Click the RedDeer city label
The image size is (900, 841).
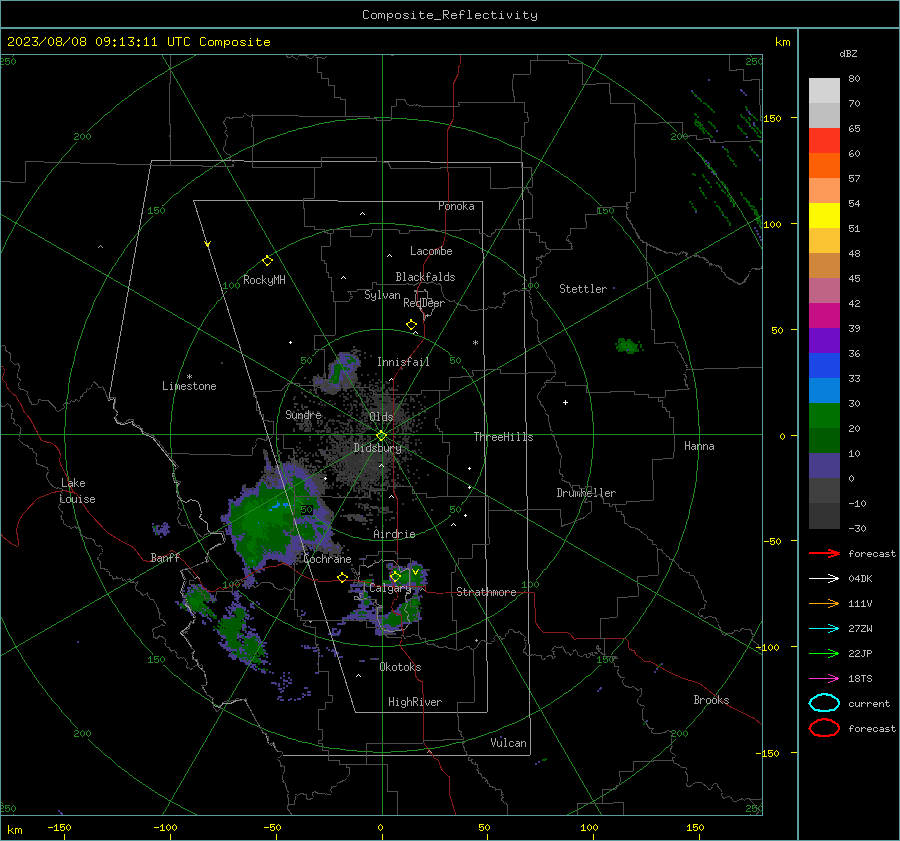(424, 303)
